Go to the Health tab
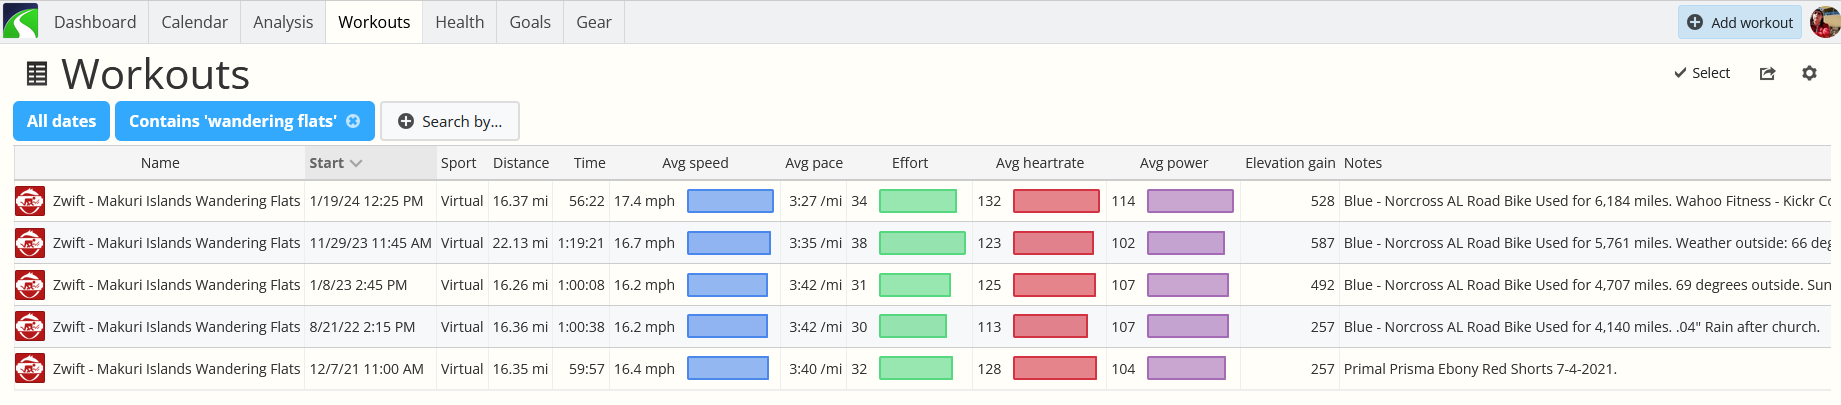1841x405 pixels. [459, 22]
